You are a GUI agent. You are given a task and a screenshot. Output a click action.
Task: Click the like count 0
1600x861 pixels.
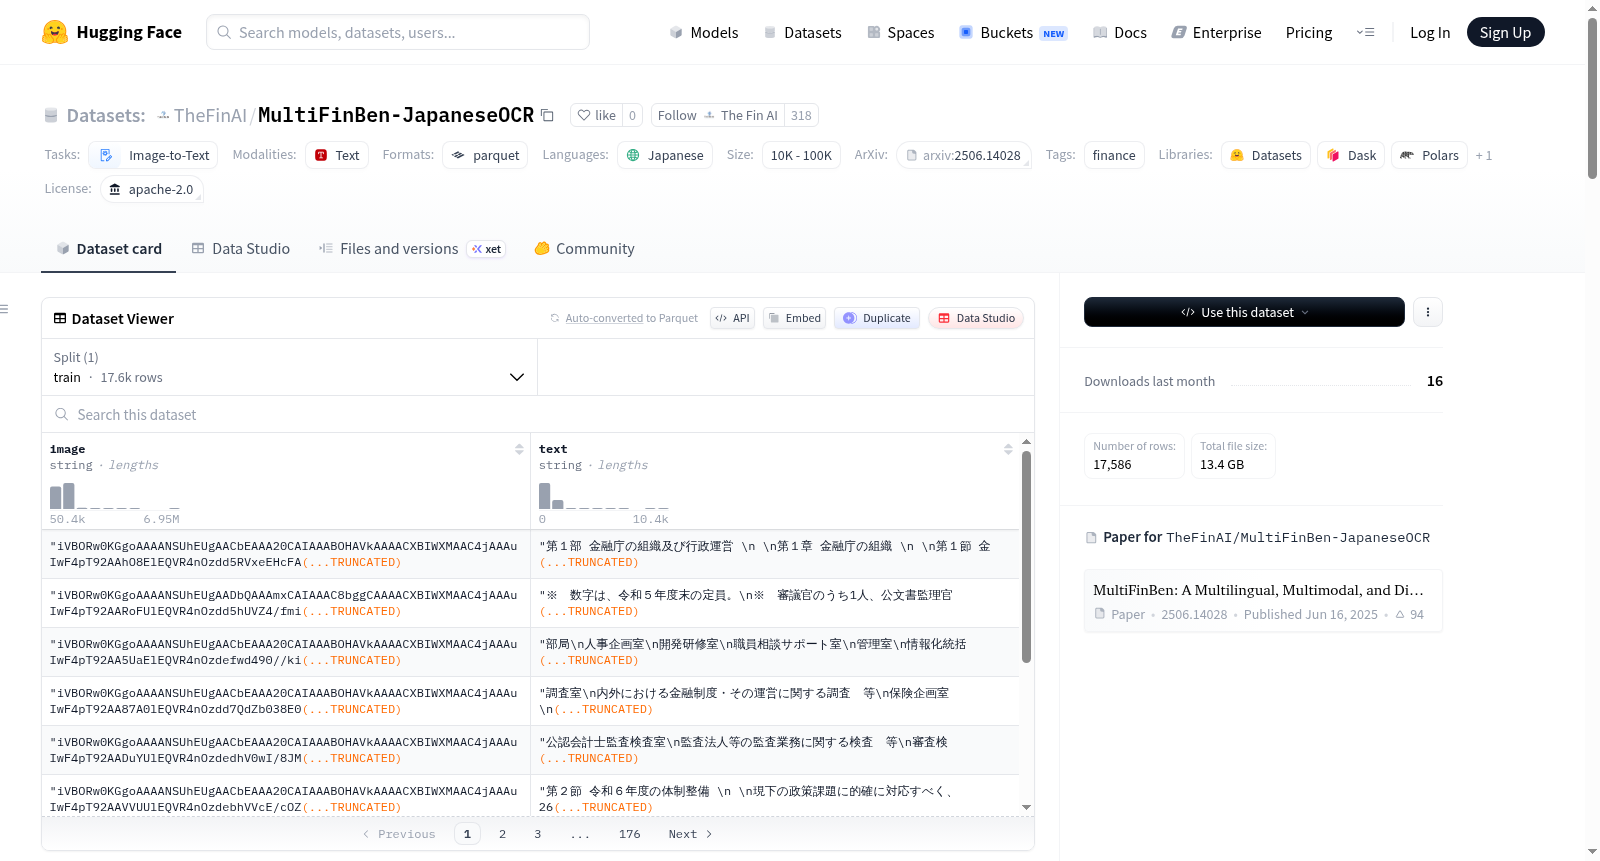click(x=632, y=115)
